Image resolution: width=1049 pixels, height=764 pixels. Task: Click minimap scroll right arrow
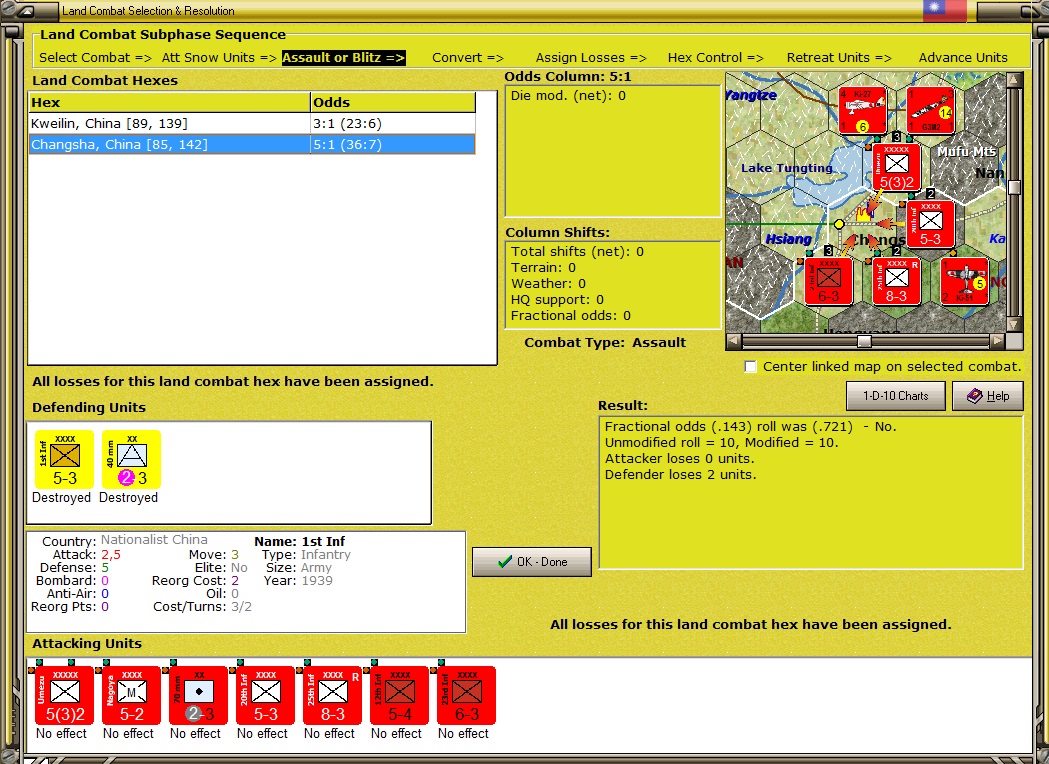[997, 341]
